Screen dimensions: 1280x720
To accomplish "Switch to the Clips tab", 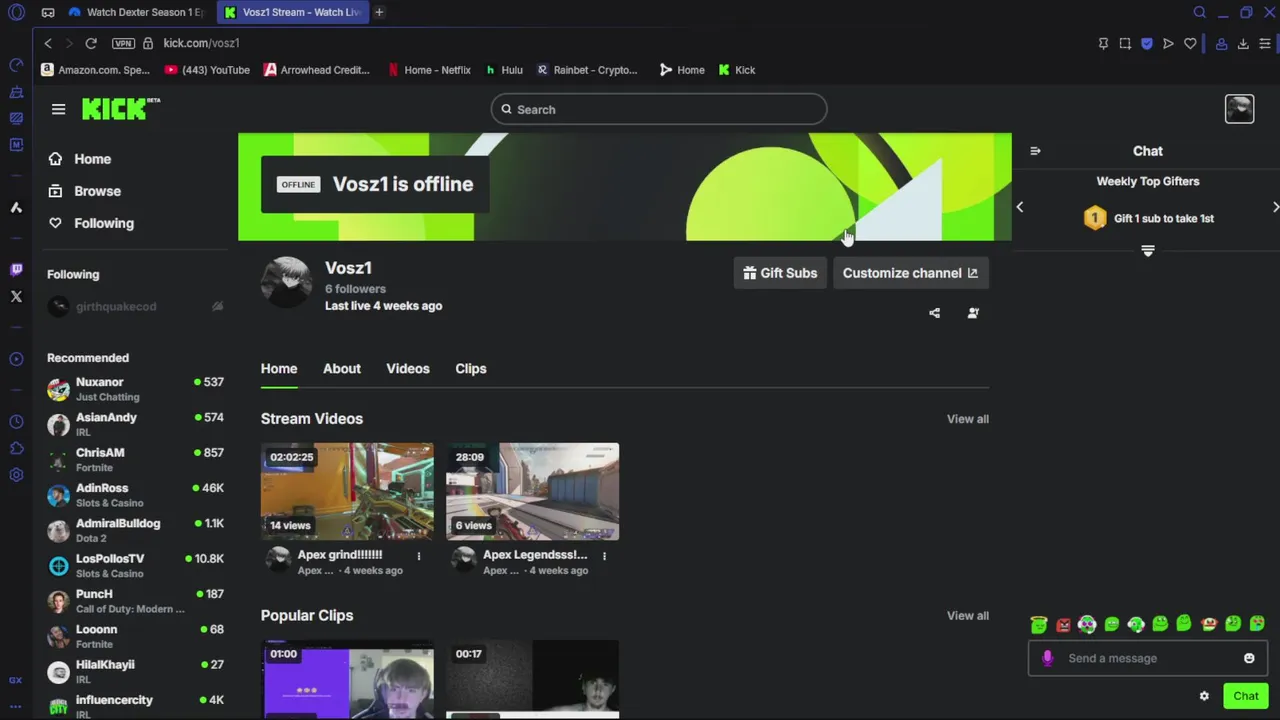I will click(471, 369).
